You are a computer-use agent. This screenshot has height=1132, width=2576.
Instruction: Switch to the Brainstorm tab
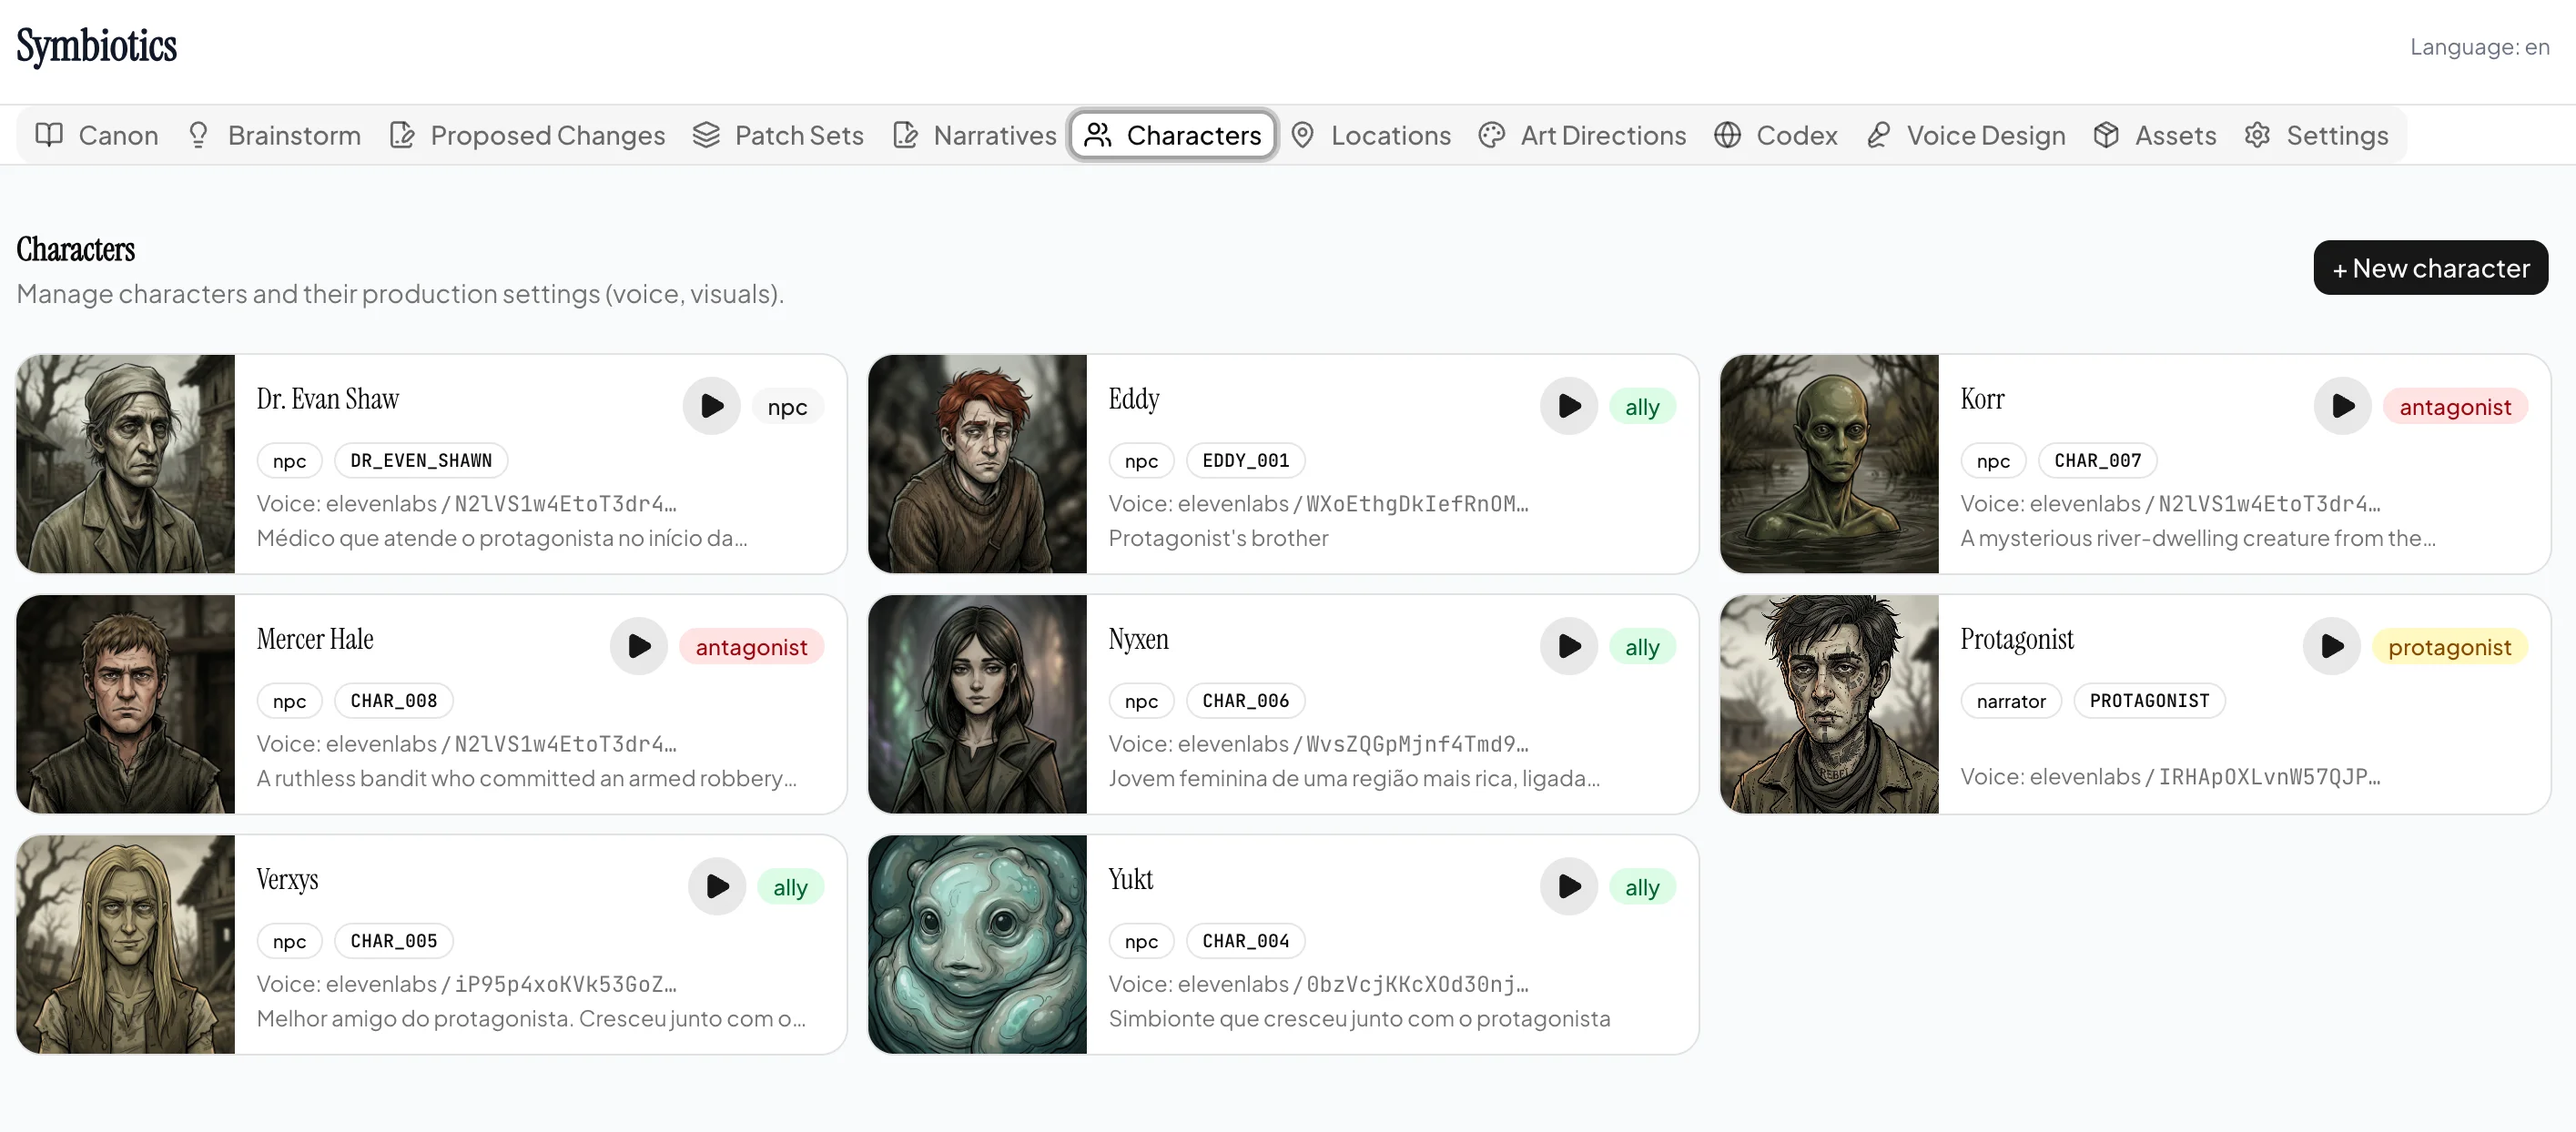[274, 135]
